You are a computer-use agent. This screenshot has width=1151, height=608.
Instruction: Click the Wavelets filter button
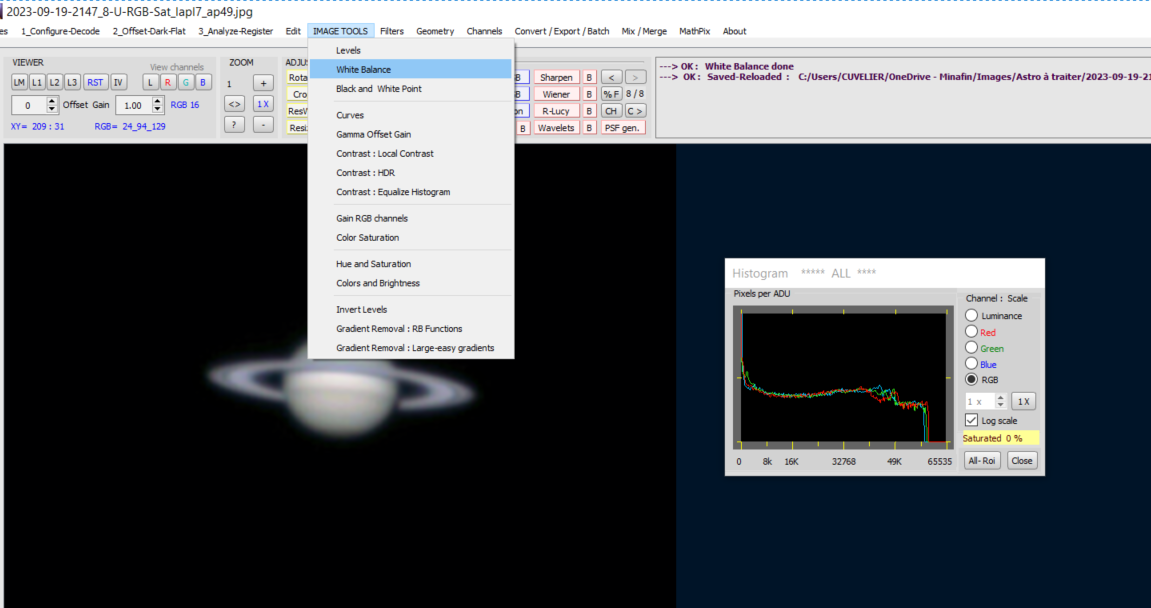[x=556, y=128]
